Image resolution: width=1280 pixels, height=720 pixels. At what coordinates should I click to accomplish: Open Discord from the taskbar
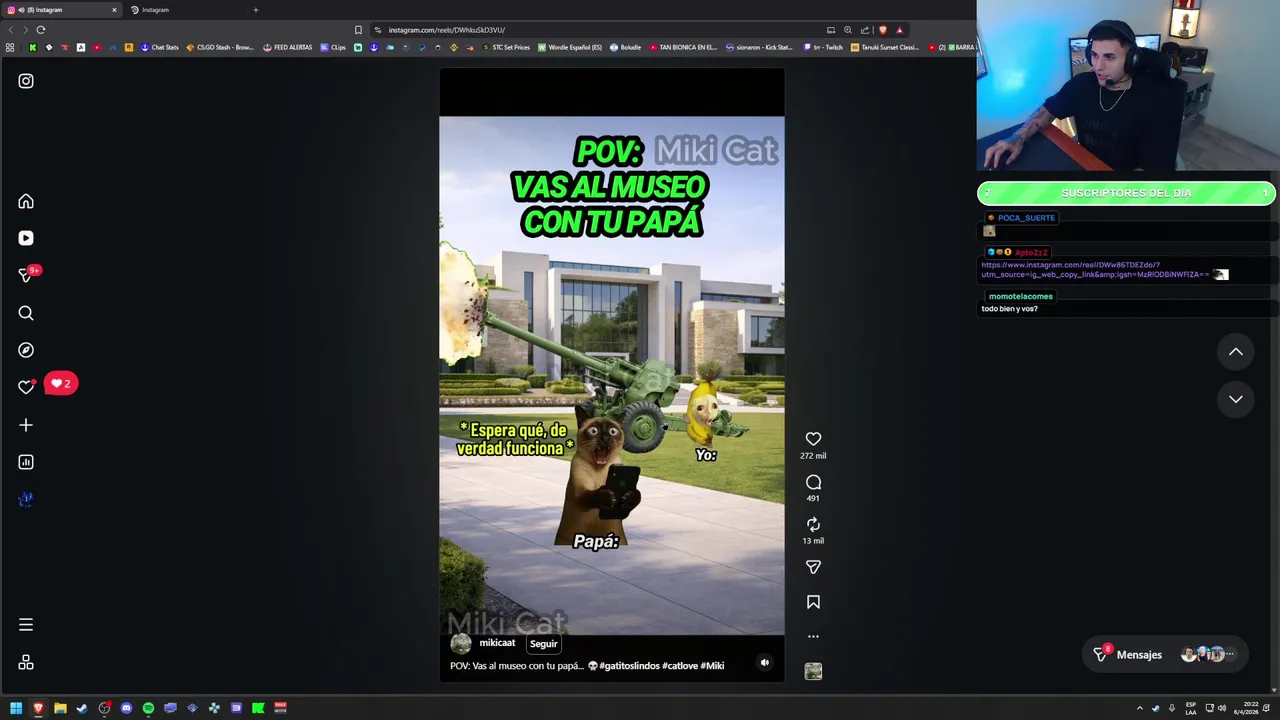126,708
